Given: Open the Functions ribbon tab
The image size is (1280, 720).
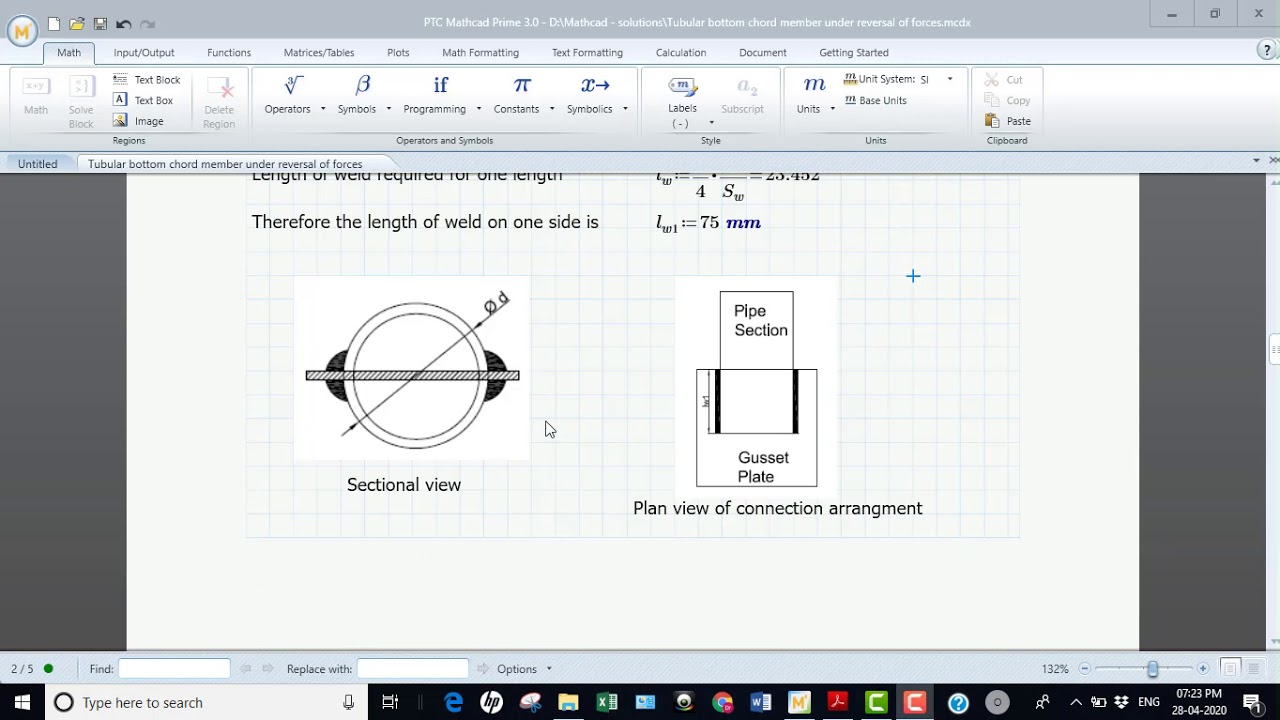Looking at the screenshot, I should tap(229, 52).
